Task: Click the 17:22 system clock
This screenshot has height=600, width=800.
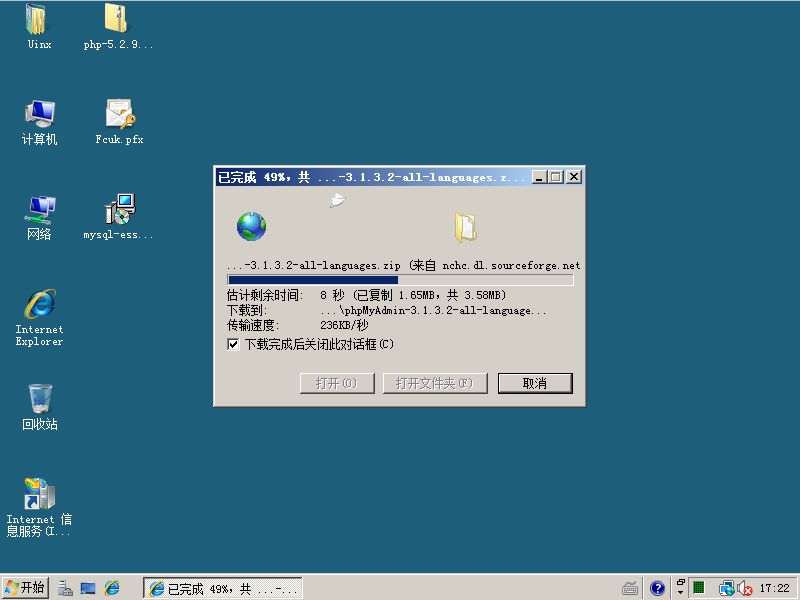Action: coord(774,588)
